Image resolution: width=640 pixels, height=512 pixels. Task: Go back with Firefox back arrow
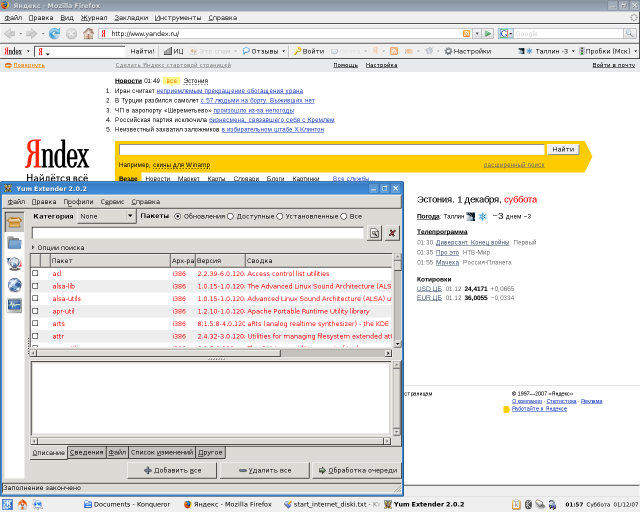[x=10, y=33]
